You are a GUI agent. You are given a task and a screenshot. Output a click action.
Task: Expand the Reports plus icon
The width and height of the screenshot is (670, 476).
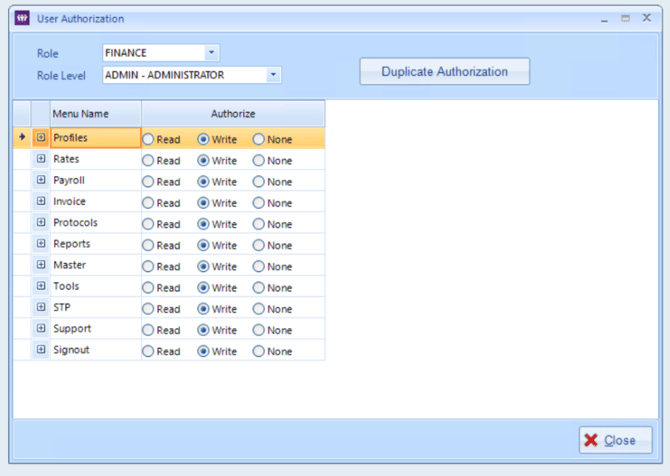point(41,244)
